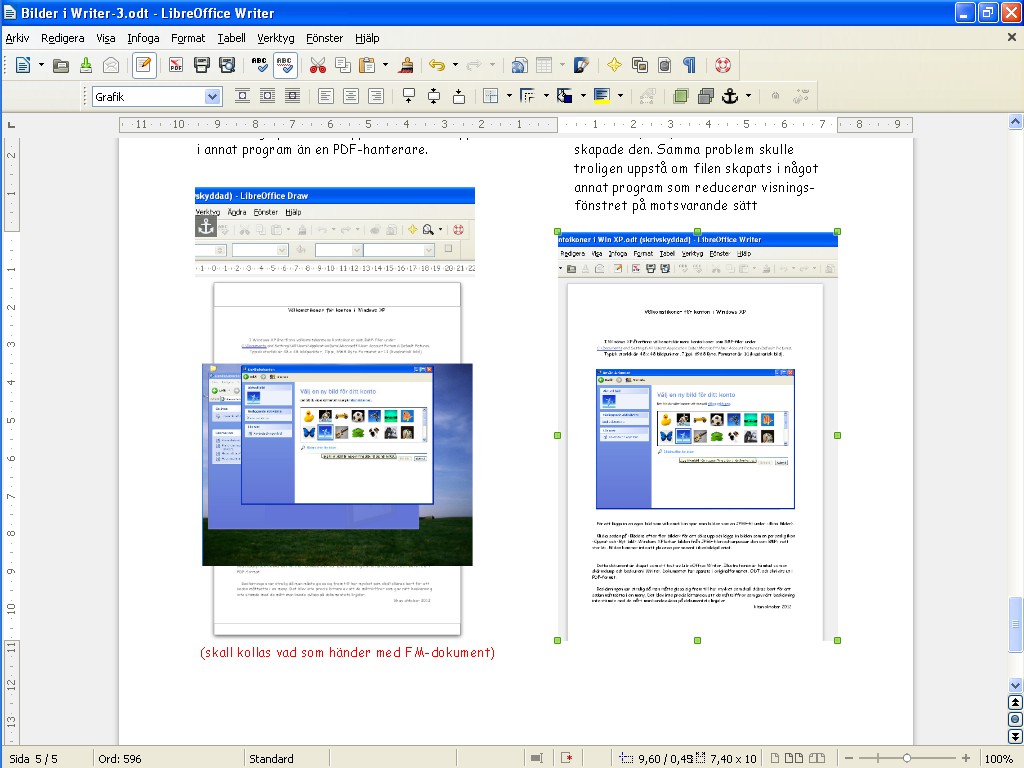Image resolution: width=1024 pixels, height=768 pixels.
Task: Click the zoom out minus button
Action: [849, 758]
